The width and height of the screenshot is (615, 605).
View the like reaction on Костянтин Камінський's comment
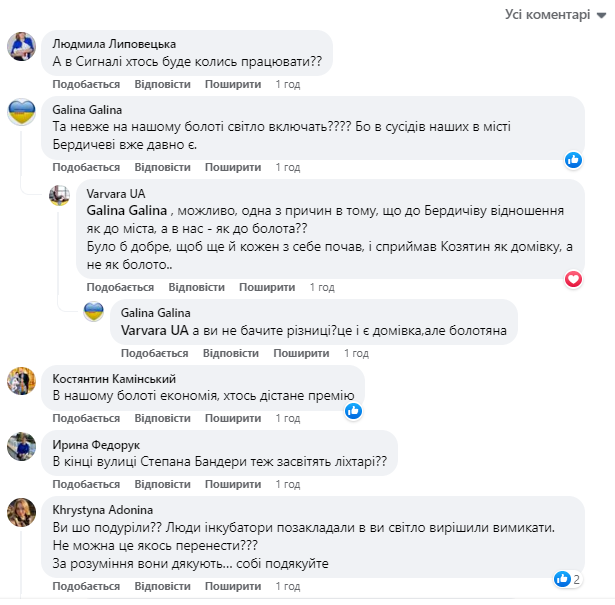coord(353,410)
